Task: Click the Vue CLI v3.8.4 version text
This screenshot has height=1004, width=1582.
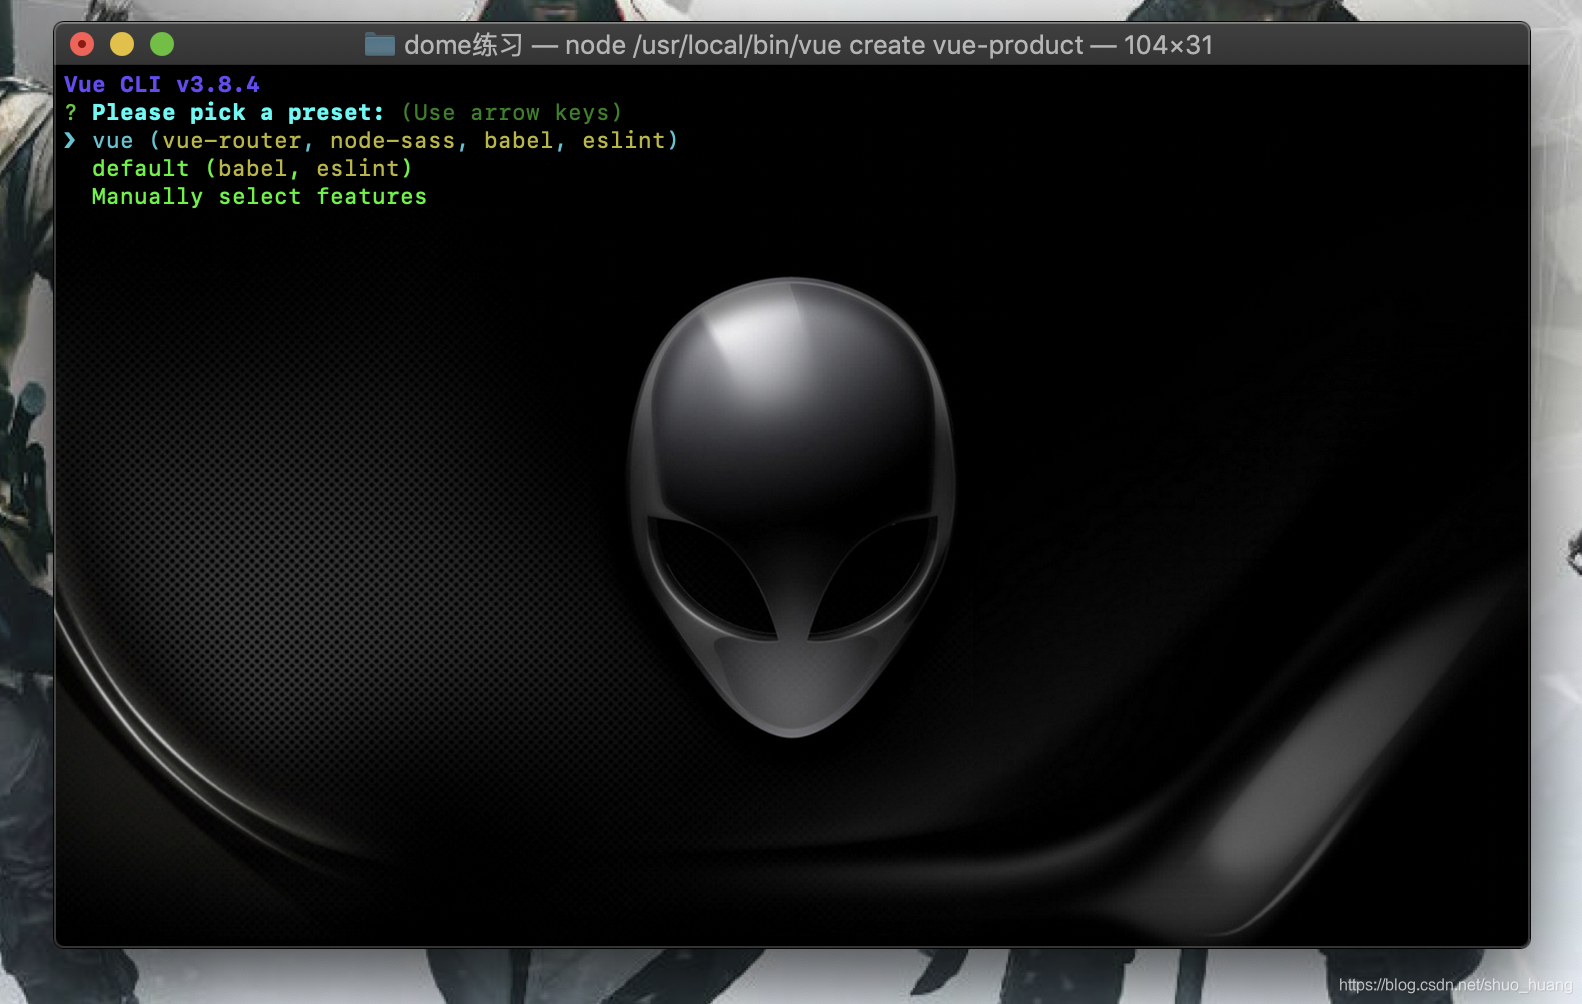Action: click(162, 85)
